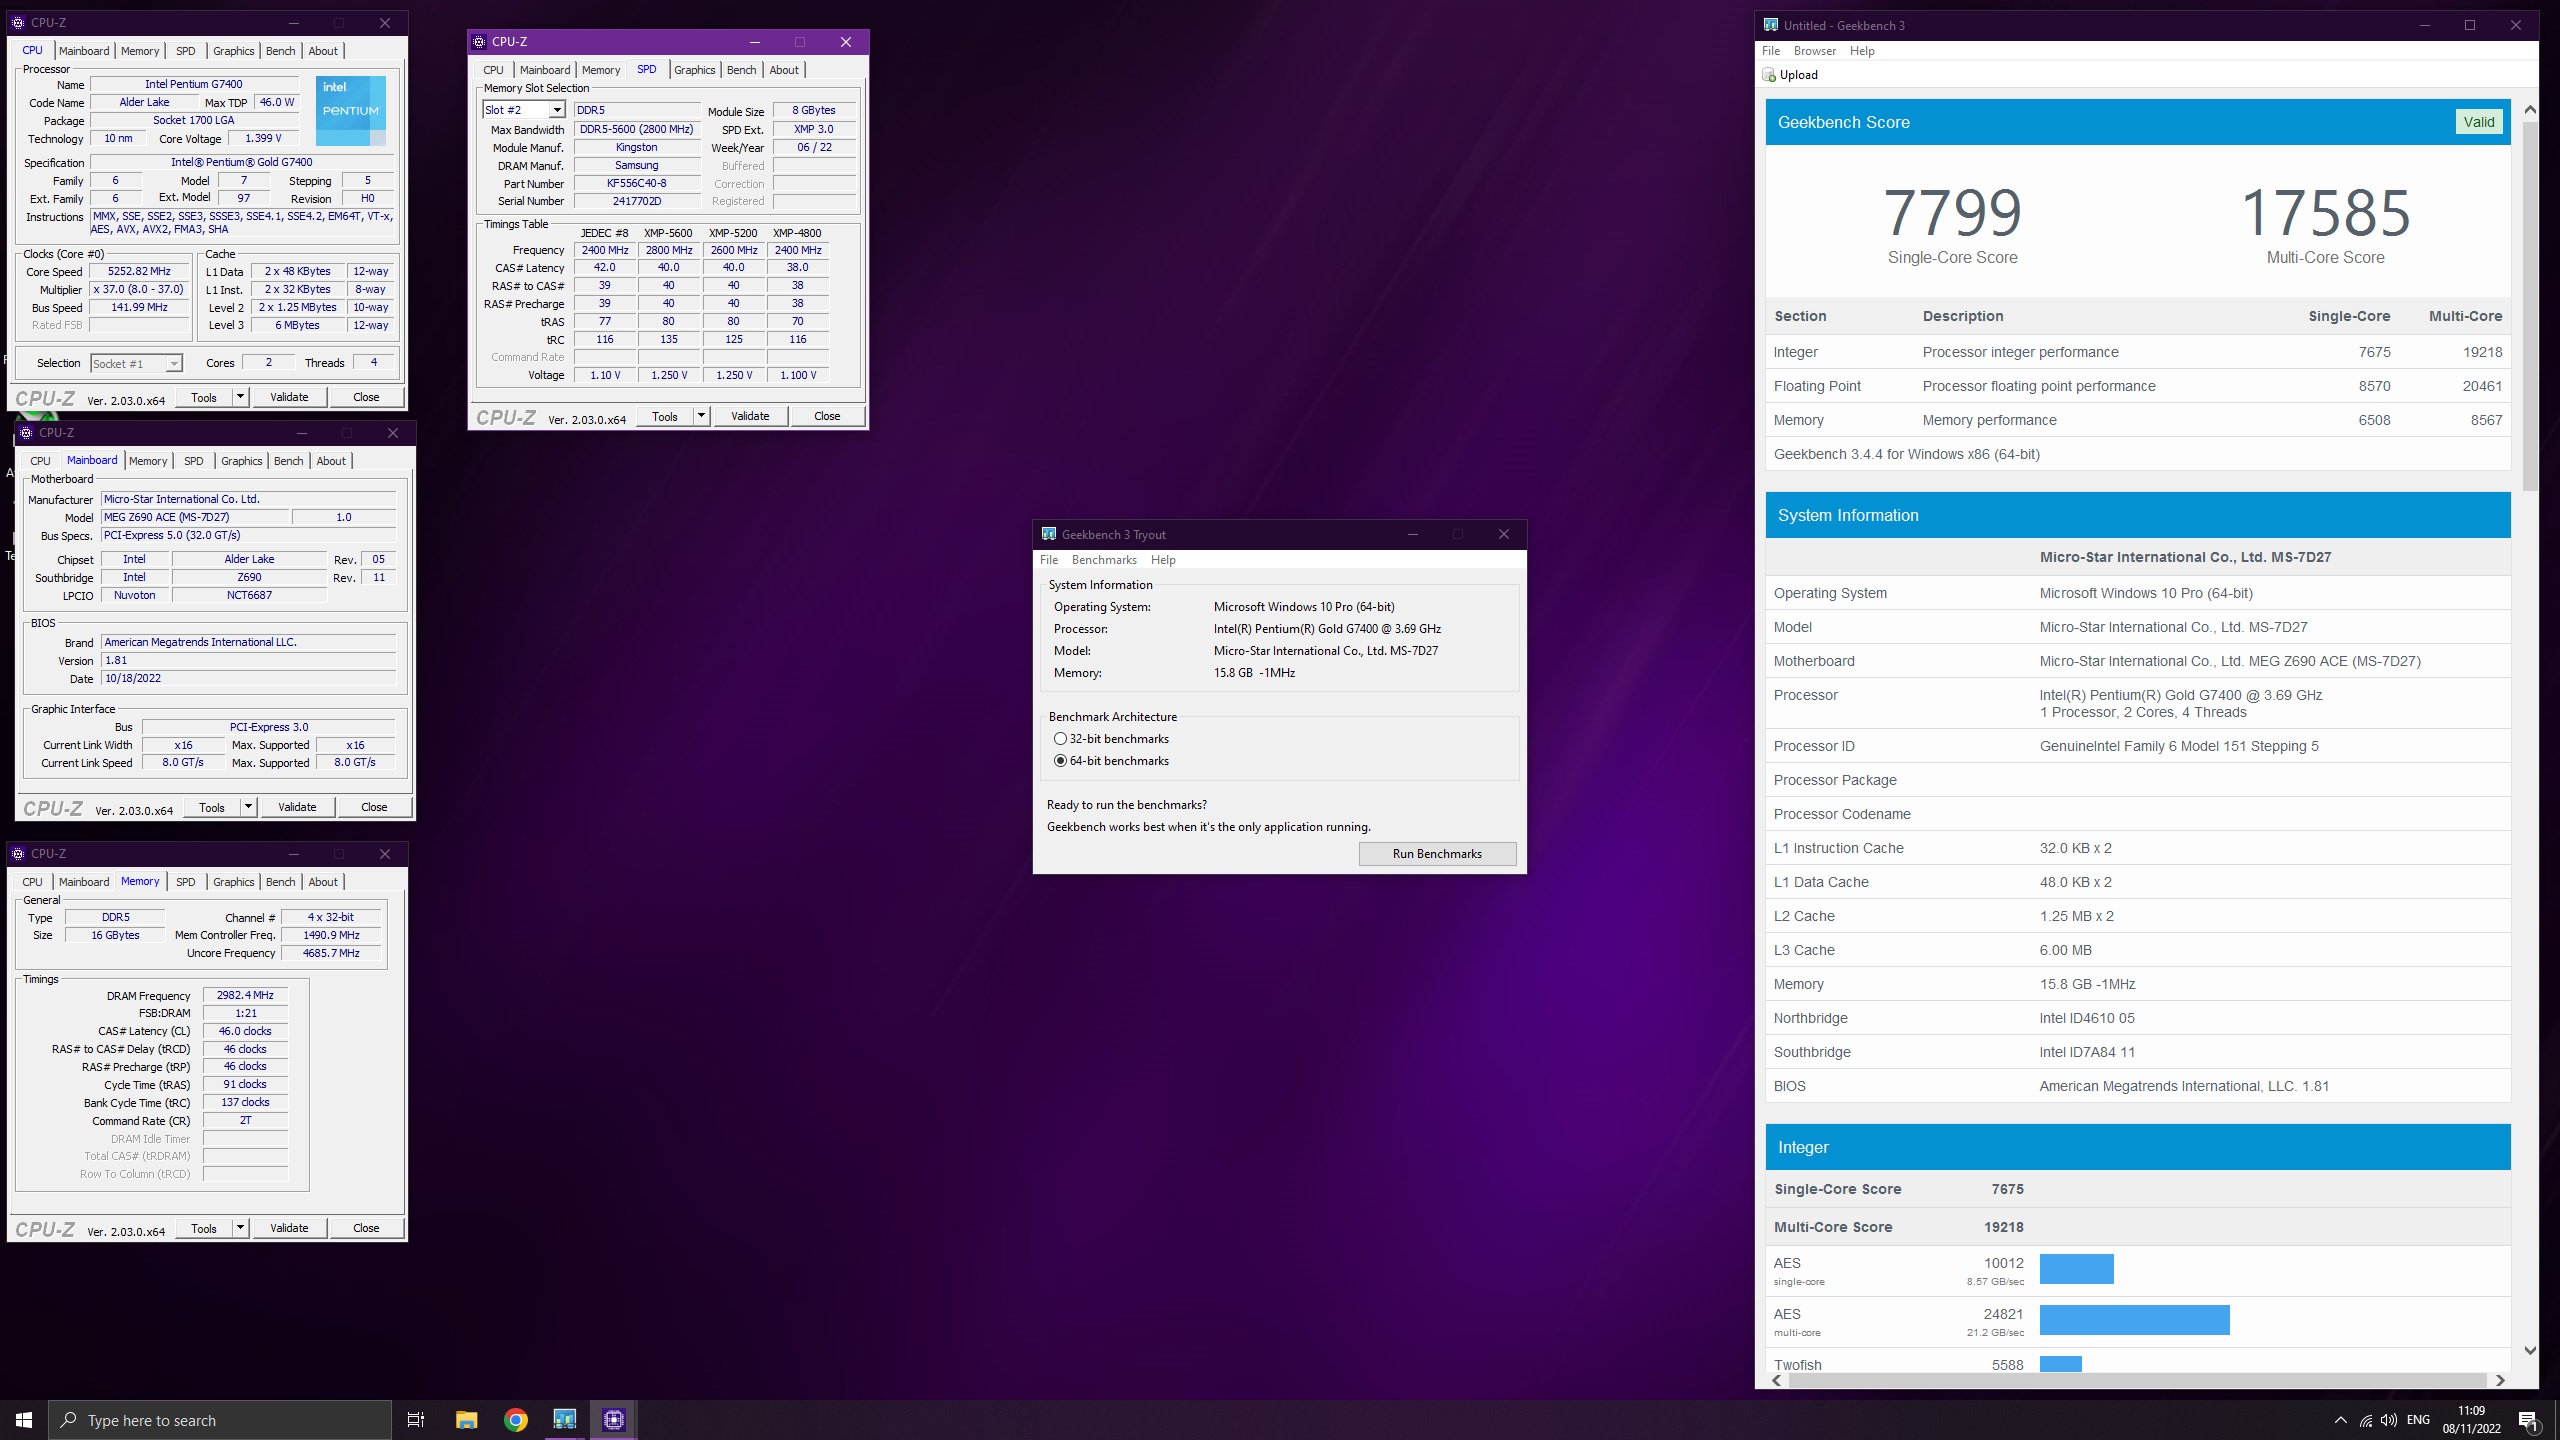The height and width of the screenshot is (1440, 2560).
Task: Click the Geekbench 3 Tryout title icon
Action: pyautogui.click(x=1048, y=534)
